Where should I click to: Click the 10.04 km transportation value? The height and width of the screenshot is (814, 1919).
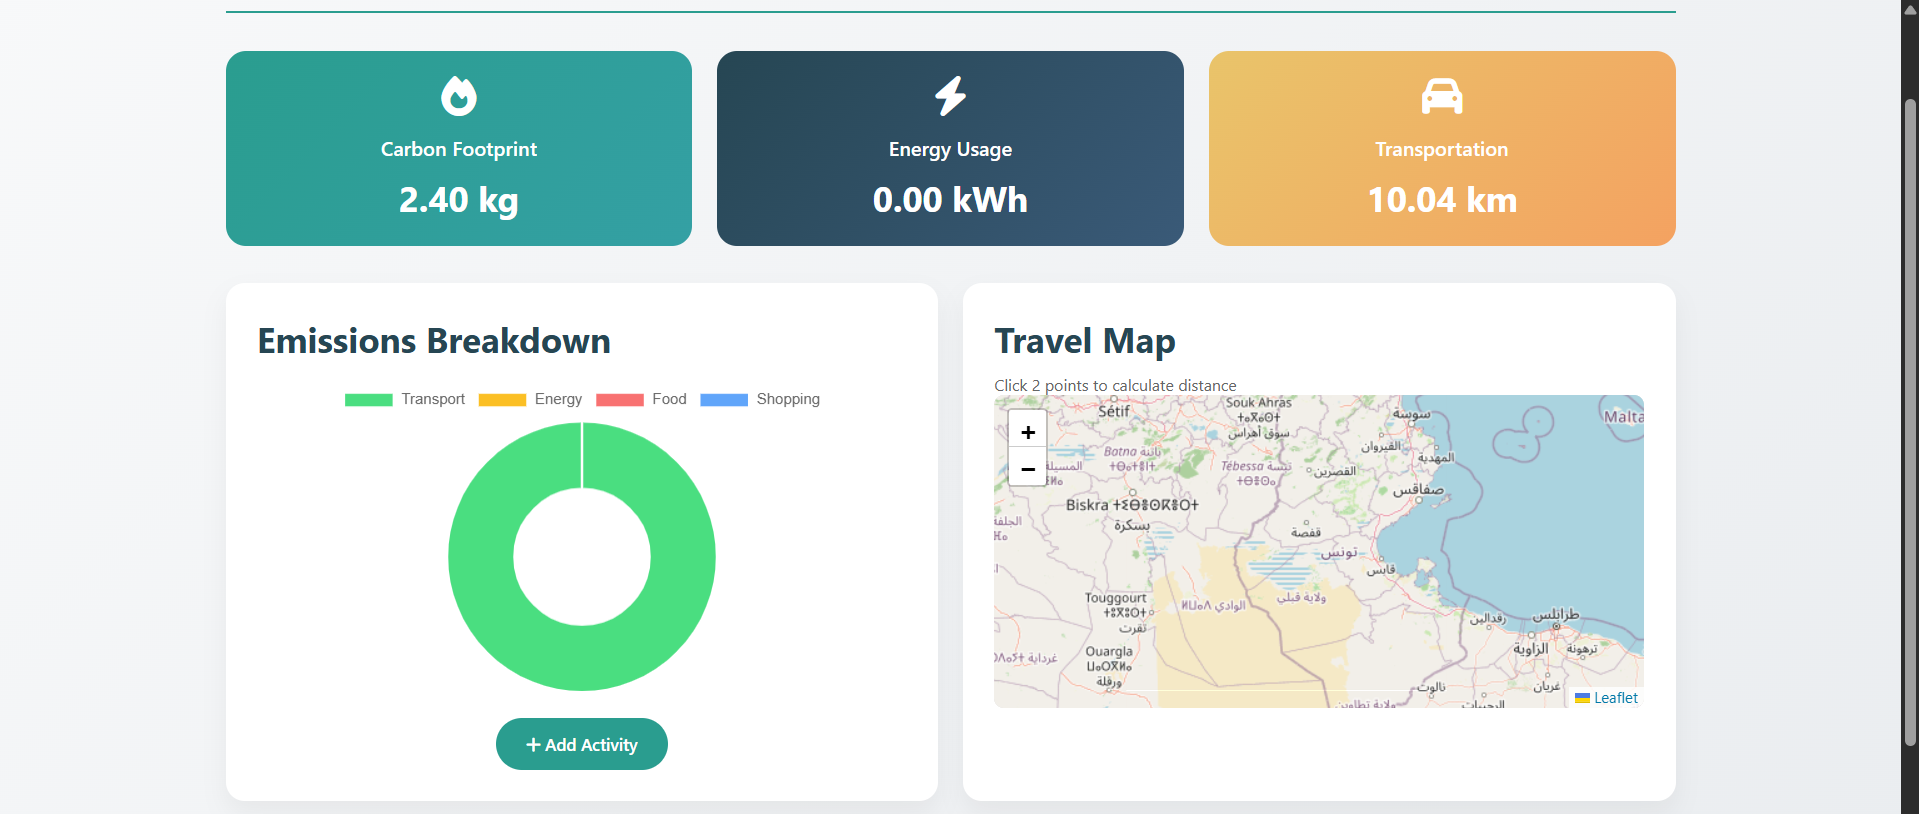1442,200
